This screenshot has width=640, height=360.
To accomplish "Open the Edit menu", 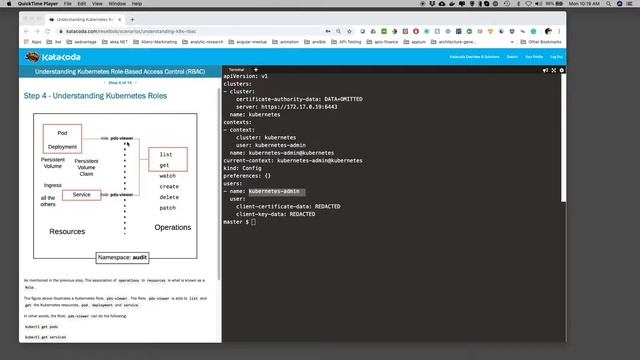I will 82,4.
